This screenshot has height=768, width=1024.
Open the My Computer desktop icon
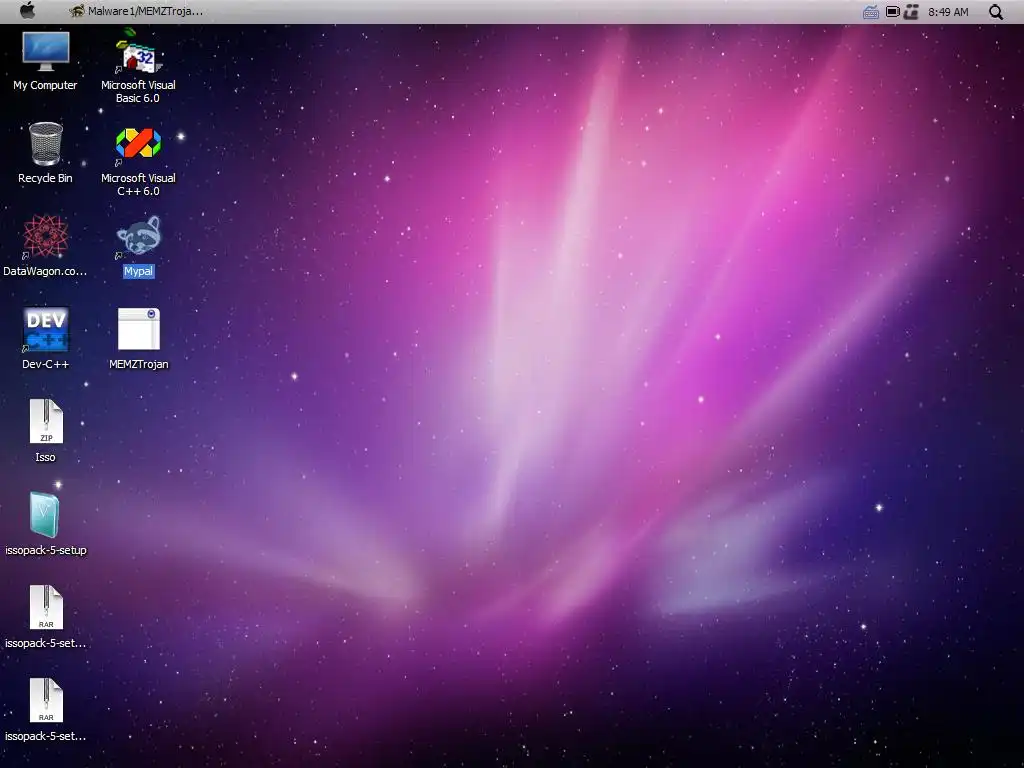(x=46, y=51)
